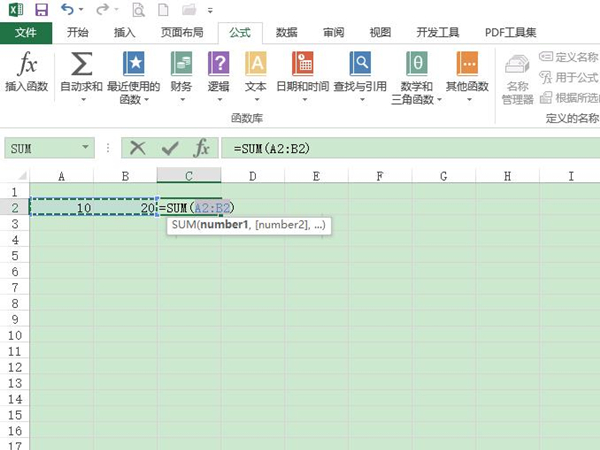Click the fx button beside the formula bar
Screen dimensions: 600x450
click(x=201, y=148)
